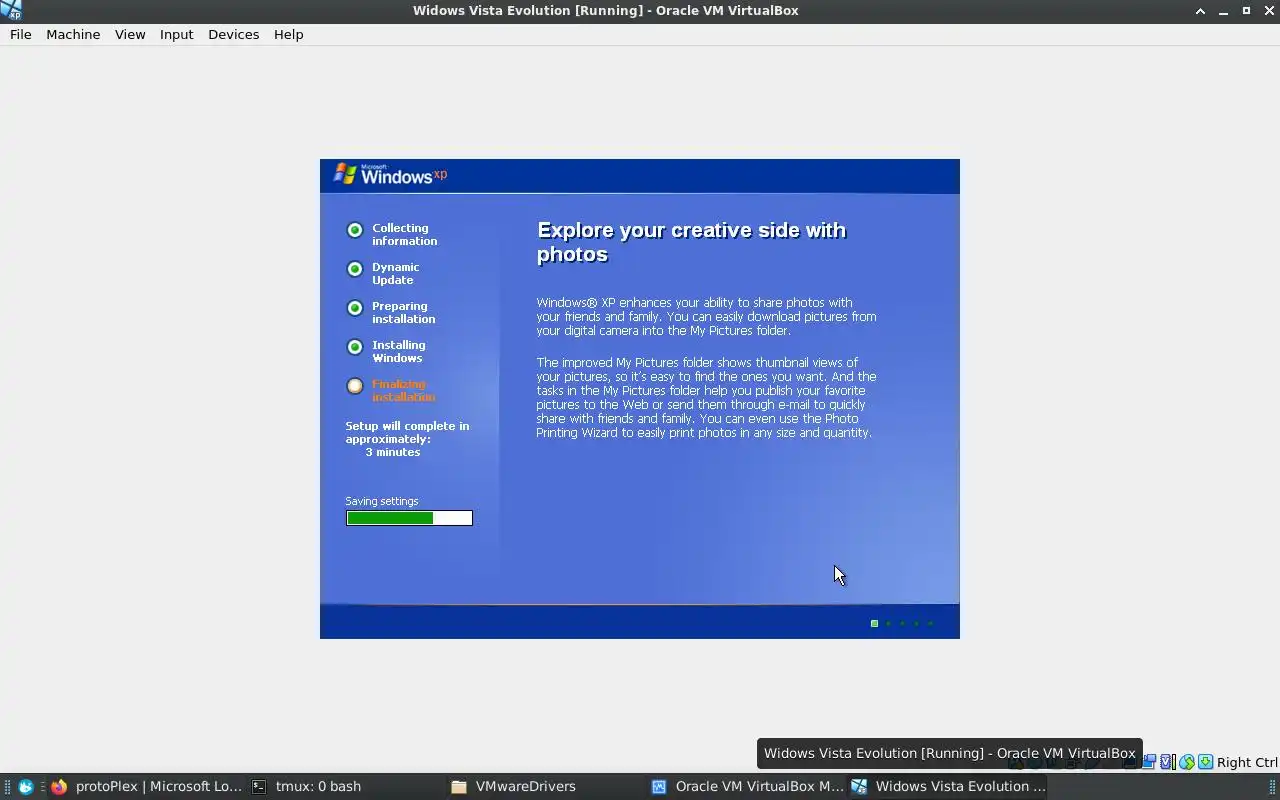Viewport: 1280px width, 800px height.
Task: Open the Devices menu
Action: point(233,34)
